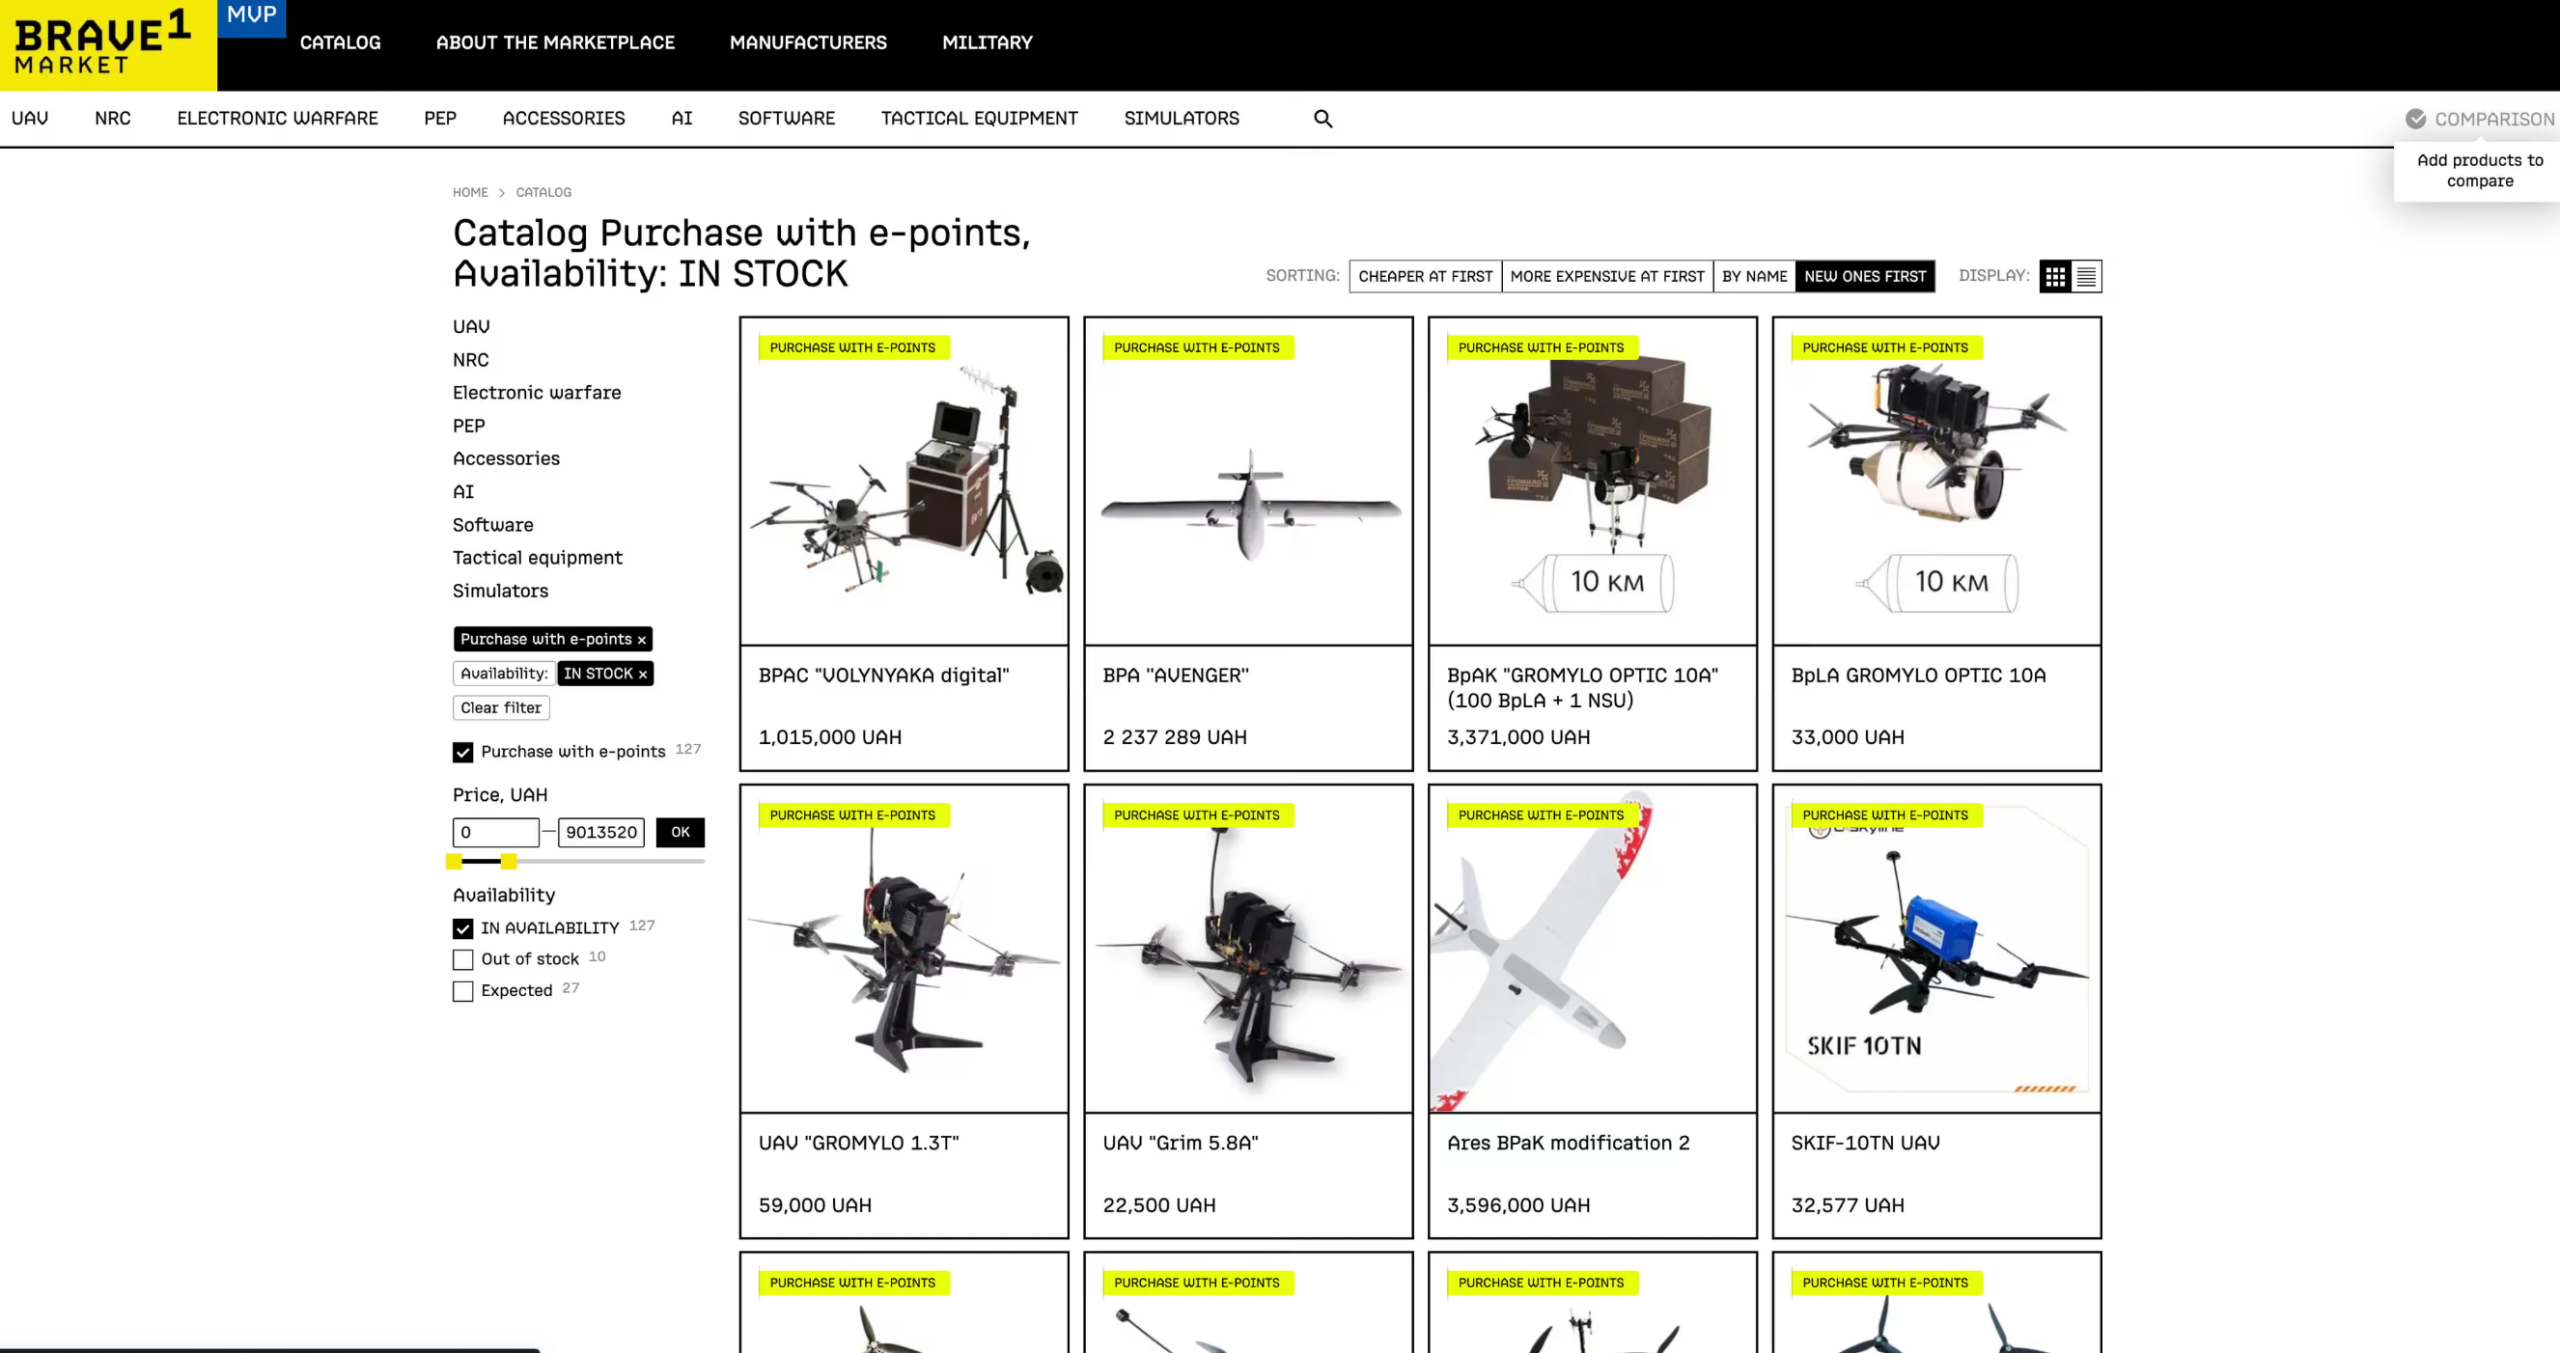This screenshot has height=1353, width=2560.
Task: Select TACTICAL EQUIPMENT category tab
Action: pyautogui.click(x=979, y=118)
